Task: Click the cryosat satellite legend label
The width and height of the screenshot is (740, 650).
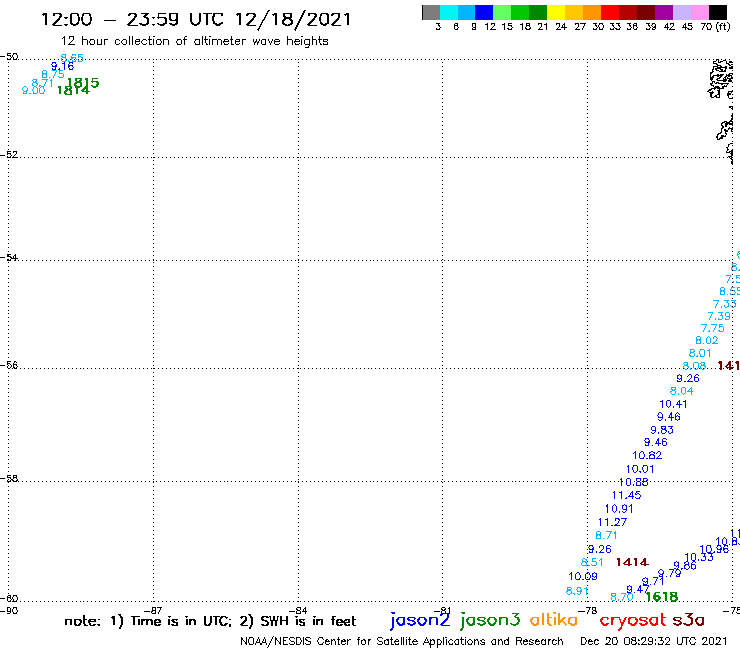Action: coord(632,620)
